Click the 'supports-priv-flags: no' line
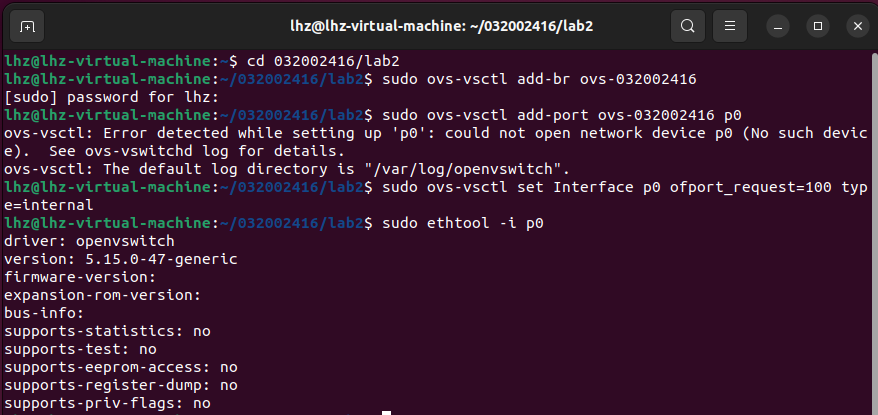Screen dimensions: 878x415 107,403
